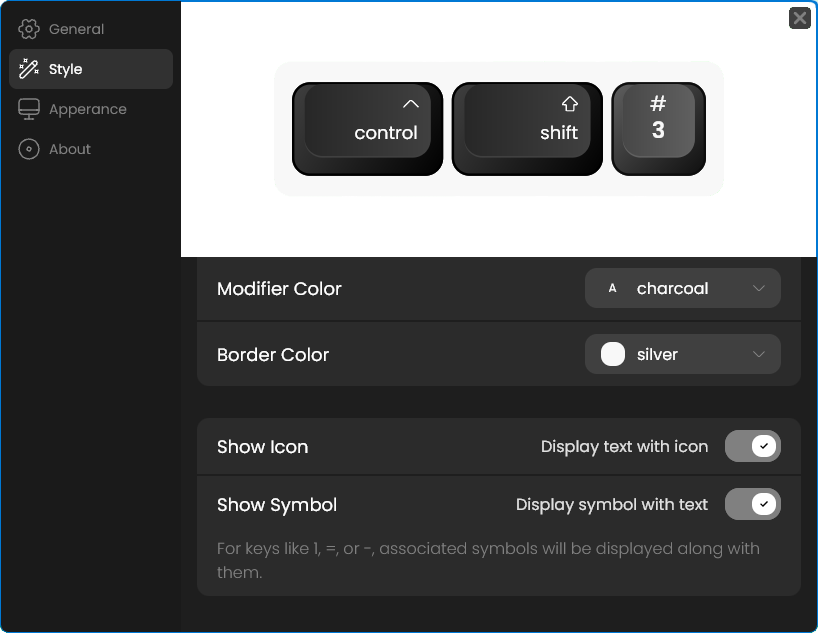The width and height of the screenshot is (818, 633).
Task: Open the Border Color silver dropdown
Action: (682, 354)
